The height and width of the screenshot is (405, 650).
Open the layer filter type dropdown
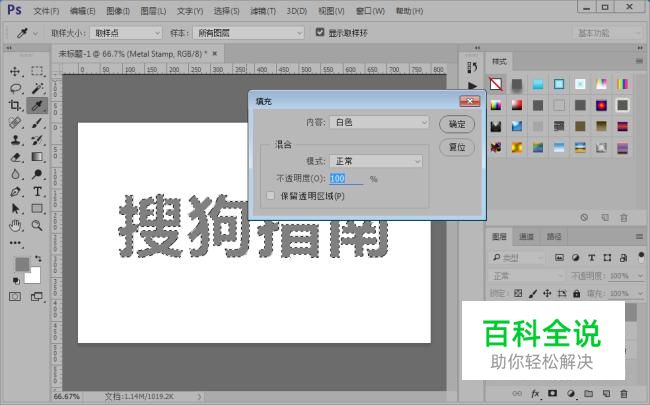[517, 258]
